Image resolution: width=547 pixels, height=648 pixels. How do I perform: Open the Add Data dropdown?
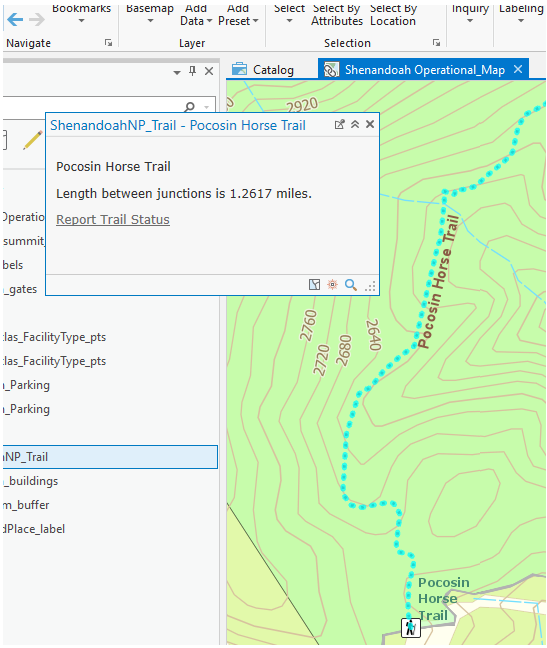pos(196,15)
